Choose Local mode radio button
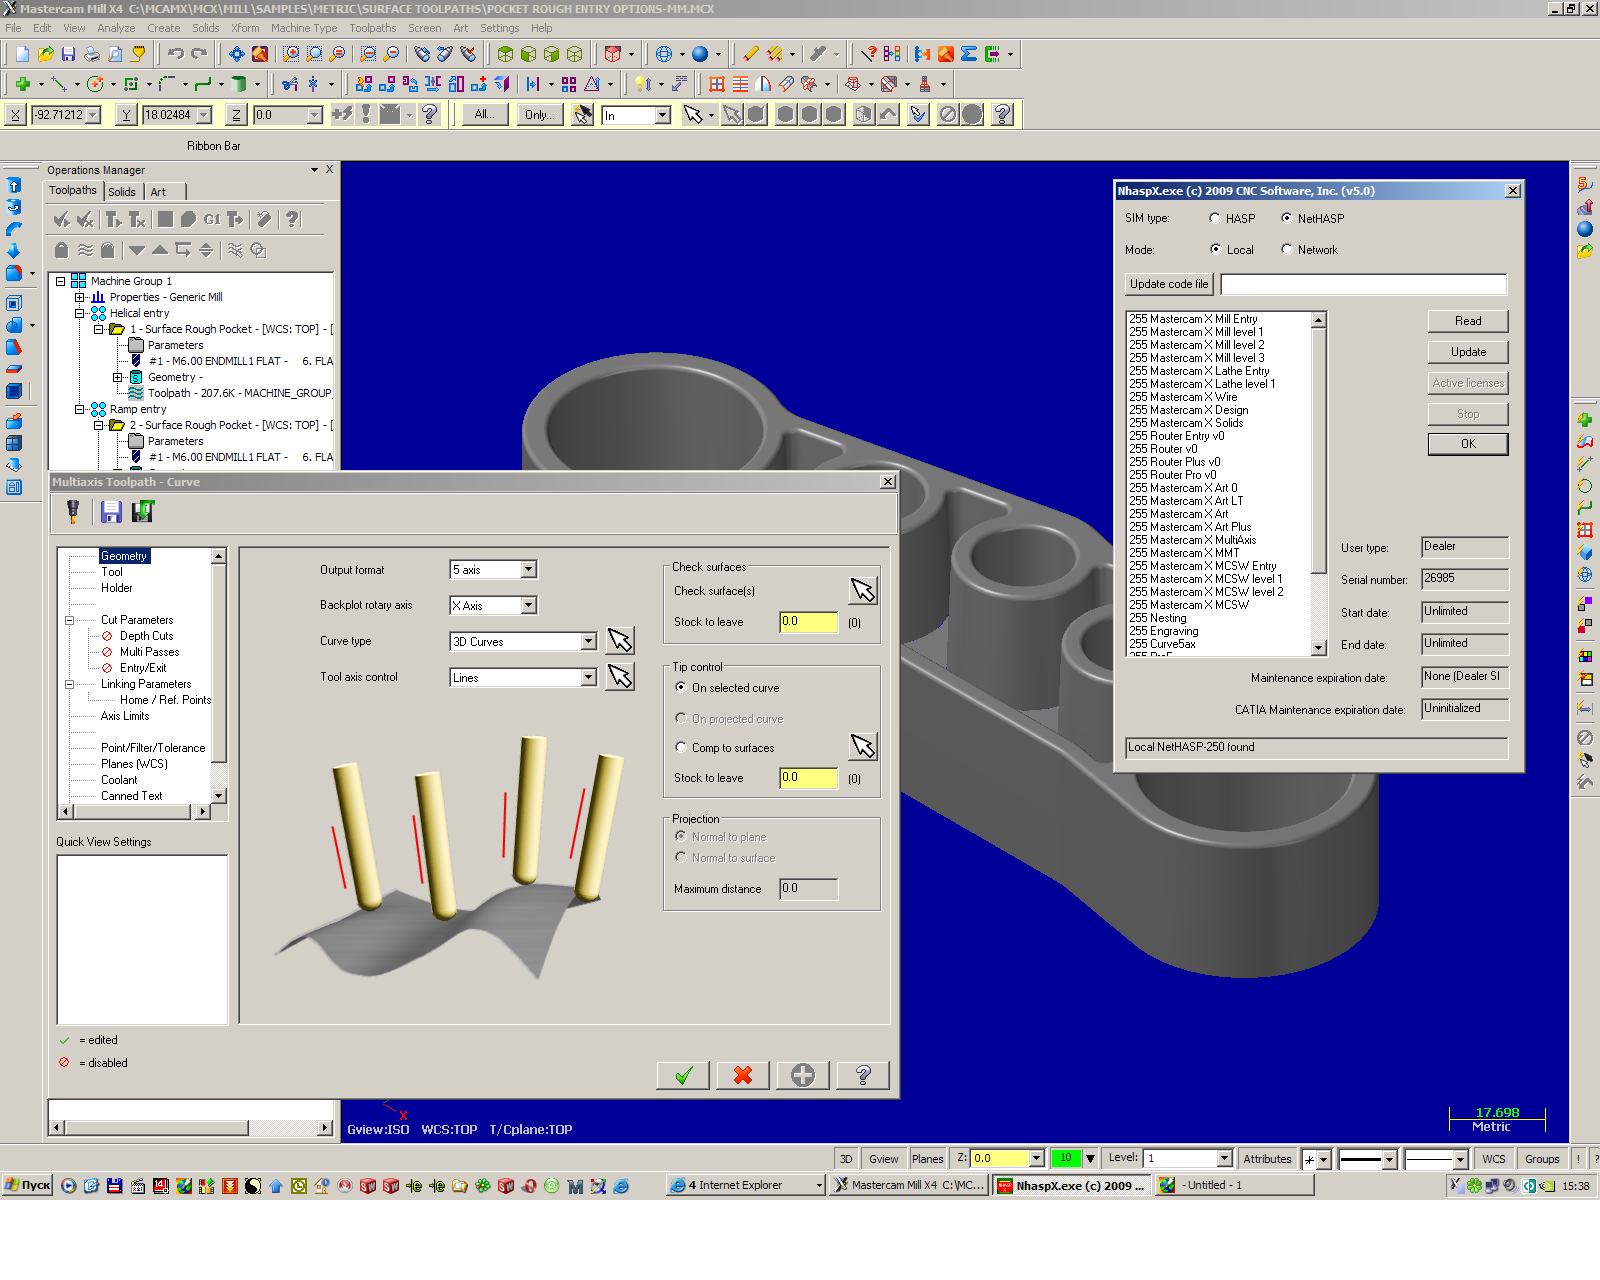The width and height of the screenshot is (1600, 1280). click(1215, 249)
